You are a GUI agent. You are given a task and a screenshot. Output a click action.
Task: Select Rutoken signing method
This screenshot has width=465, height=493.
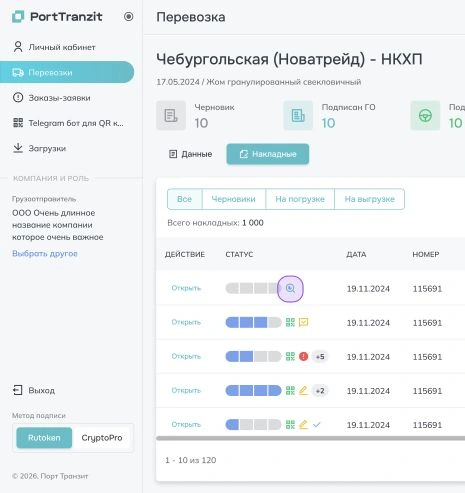pos(44,438)
